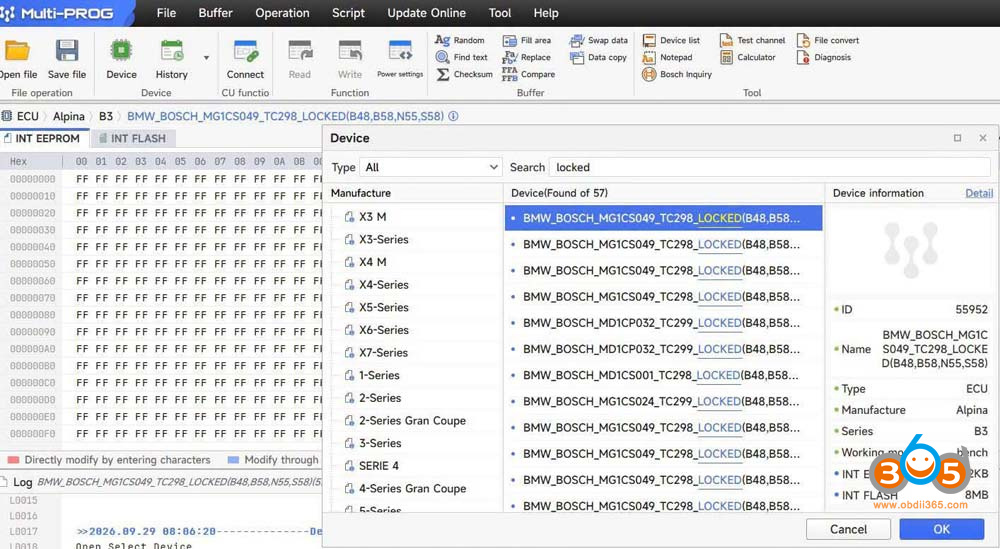Select X4-Series in Manufacture tree
This screenshot has width=1000, height=549.
click(383, 285)
